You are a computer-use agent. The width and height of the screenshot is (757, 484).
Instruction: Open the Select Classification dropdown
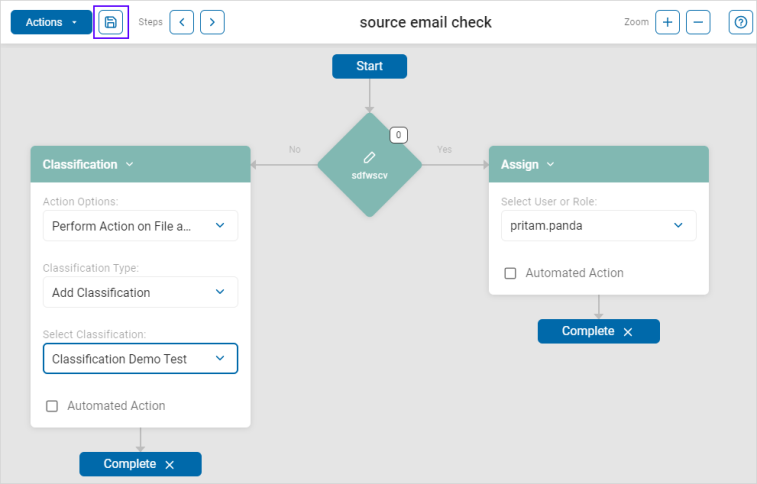140,359
